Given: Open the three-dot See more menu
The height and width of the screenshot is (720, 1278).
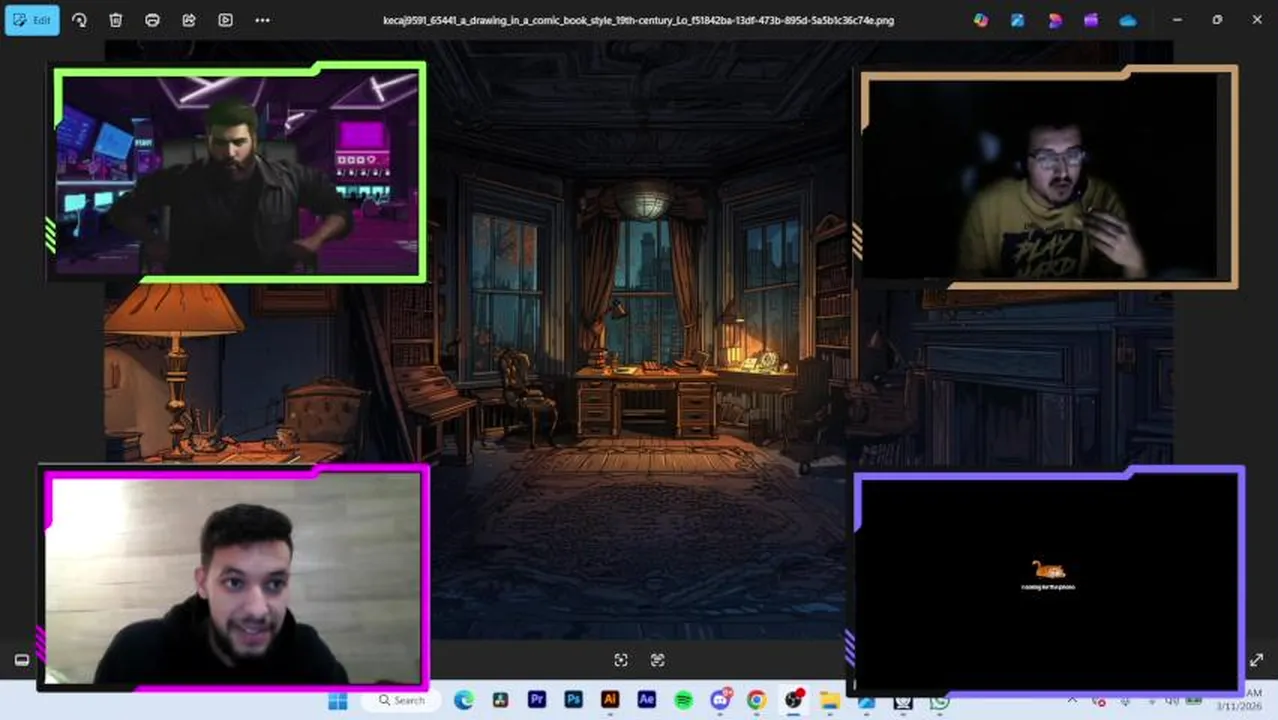Looking at the screenshot, I should [262, 20].
